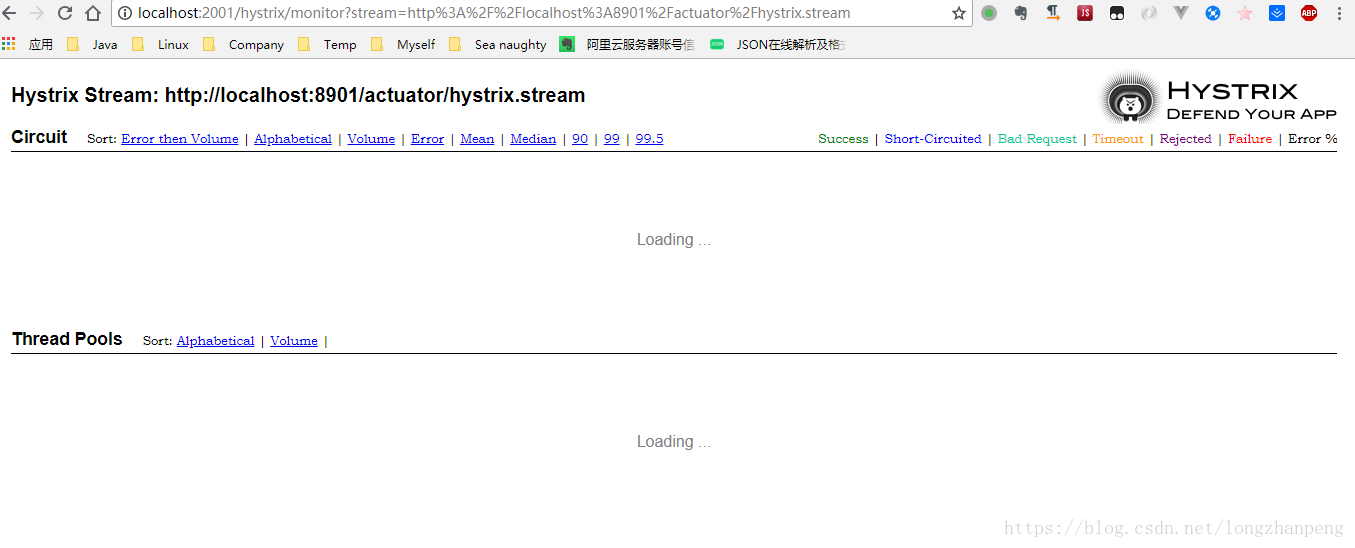Click the Hystrix Stream title heading
The width and height of the screenshot is (1355, 548).
click(x=298, y=96)
